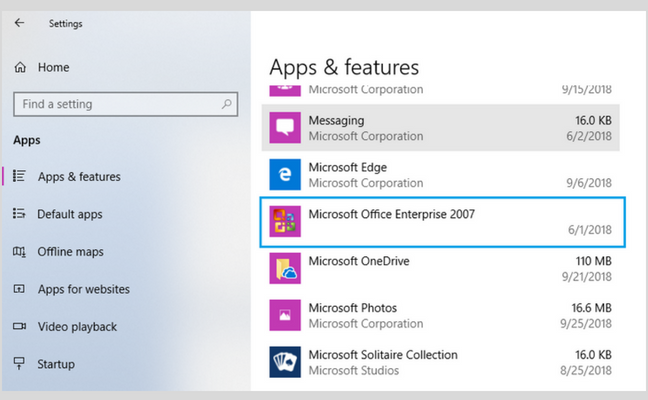
Task: Click the 9/21/2018 OneDrive install date
Action: click(586, 277)
